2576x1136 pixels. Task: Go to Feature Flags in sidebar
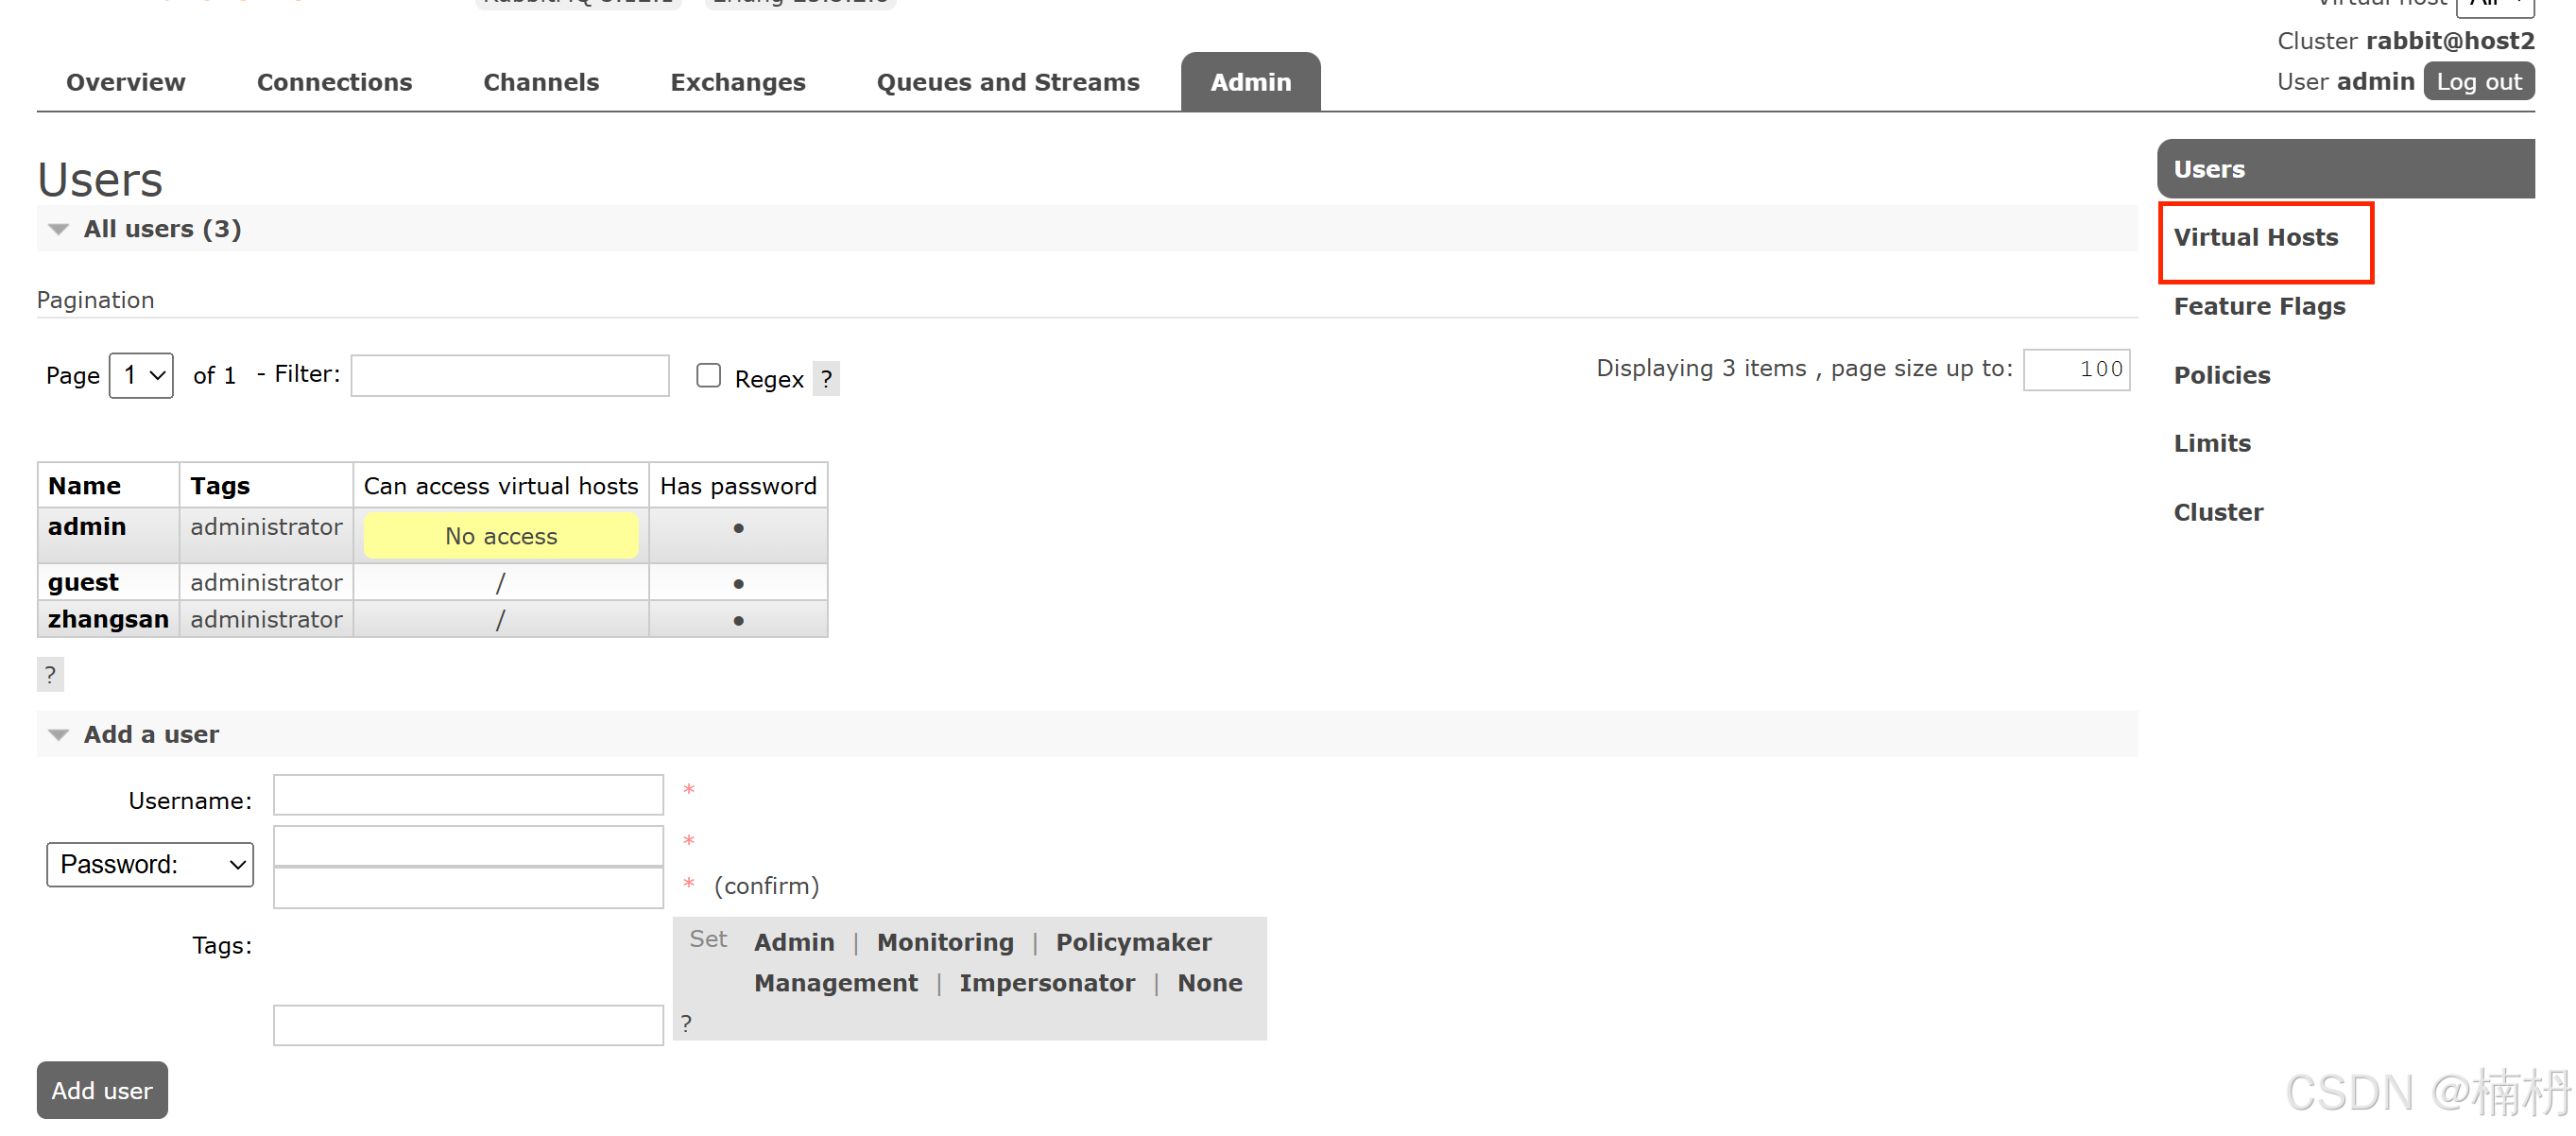pyautogui.click(x=2258, y=306)
